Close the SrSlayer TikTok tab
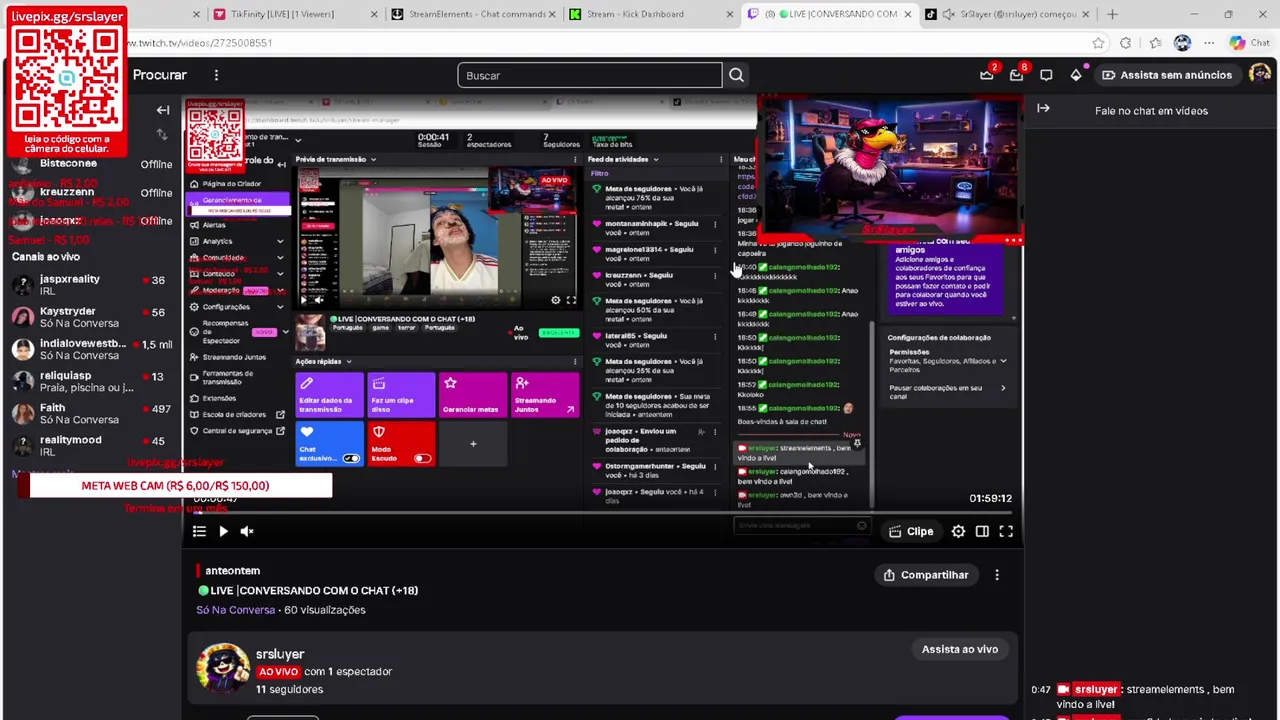Image resolution: width=1280 pixels, height=720 pixels. point(1086,14)
